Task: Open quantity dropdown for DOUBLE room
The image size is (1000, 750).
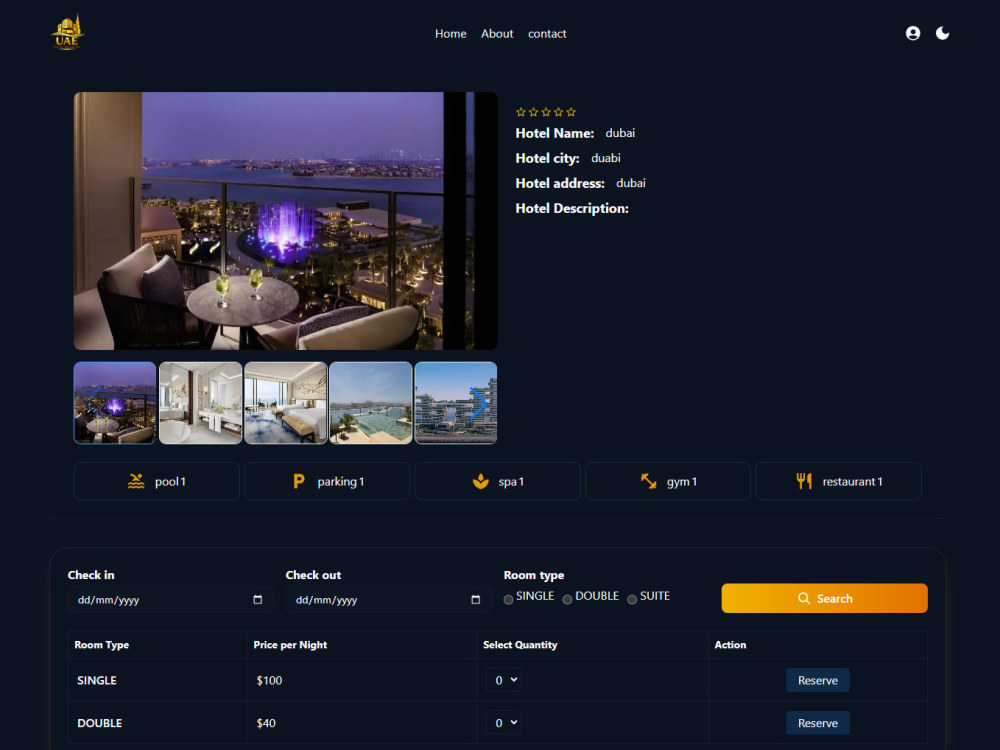Action: [504, 723]
